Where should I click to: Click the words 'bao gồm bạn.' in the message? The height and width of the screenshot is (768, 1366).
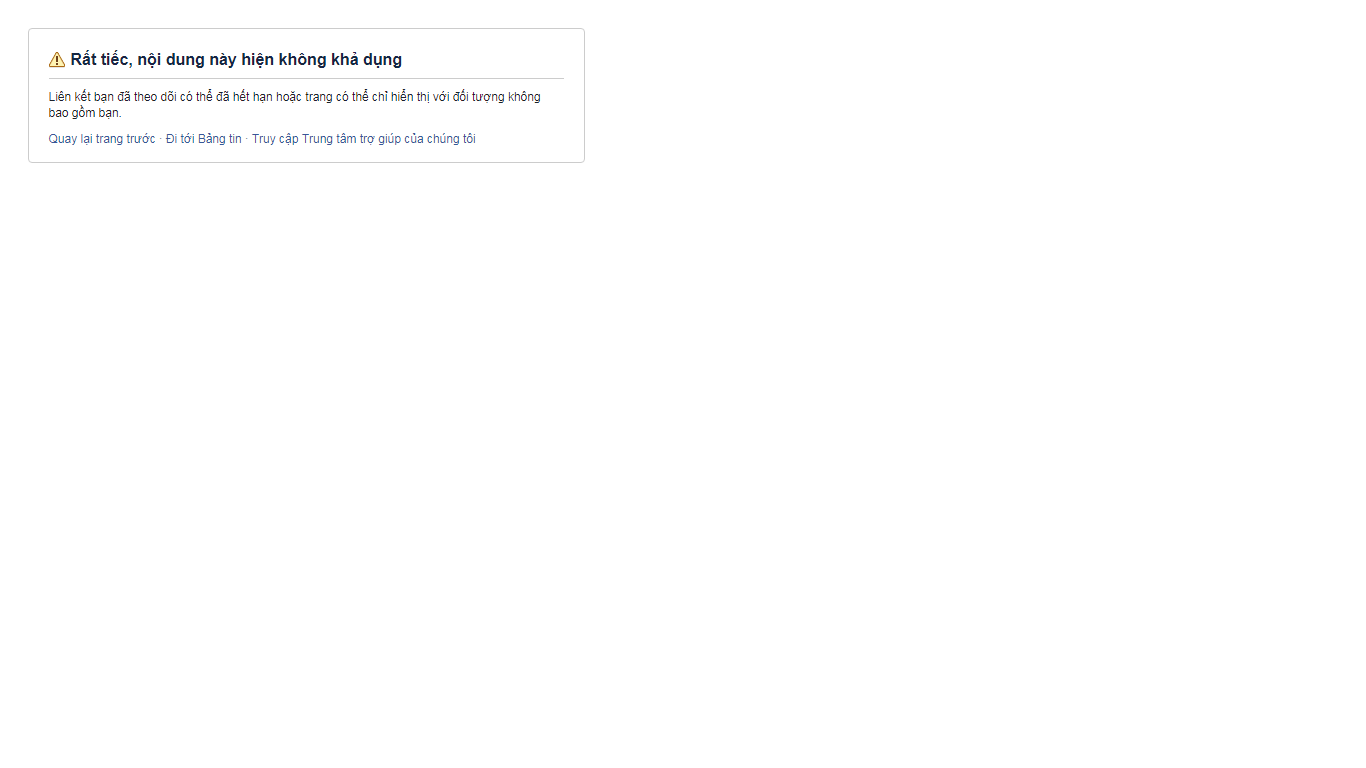85,113
